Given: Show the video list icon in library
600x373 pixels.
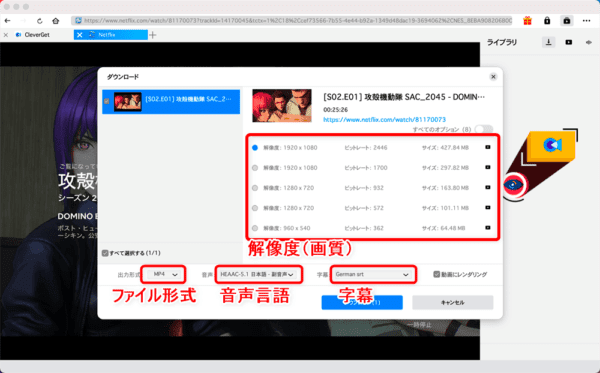Looking at the screenshot, I should (x=569, y=42).
